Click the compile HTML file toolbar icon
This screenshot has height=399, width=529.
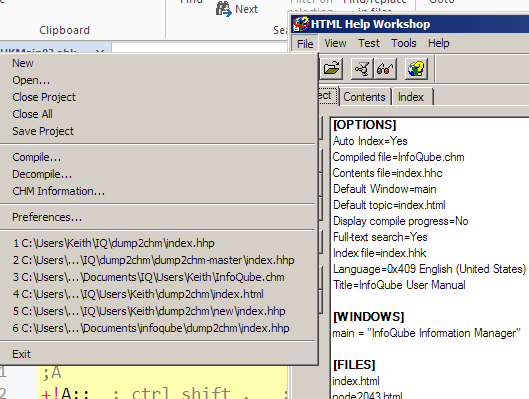coord(362,69)
